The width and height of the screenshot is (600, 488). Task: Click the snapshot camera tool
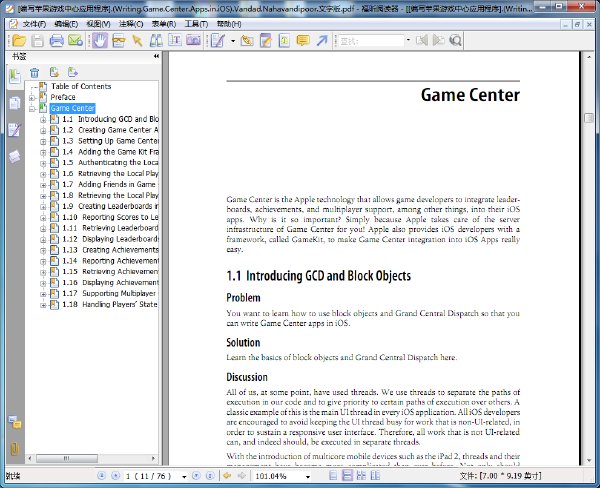pos(193,40)
